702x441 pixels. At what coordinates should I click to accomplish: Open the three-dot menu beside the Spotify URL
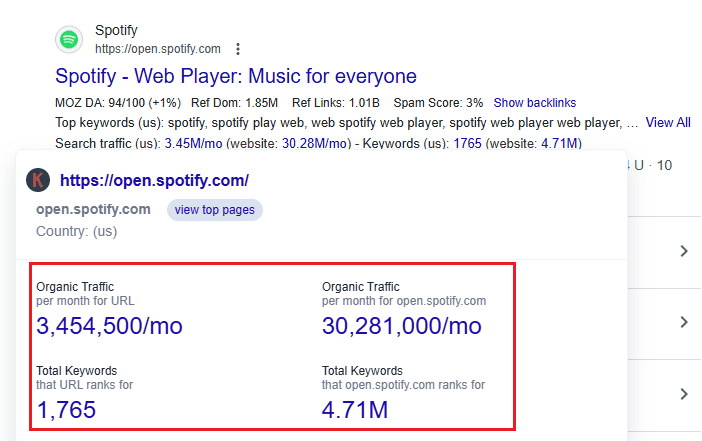click(238, 49)
